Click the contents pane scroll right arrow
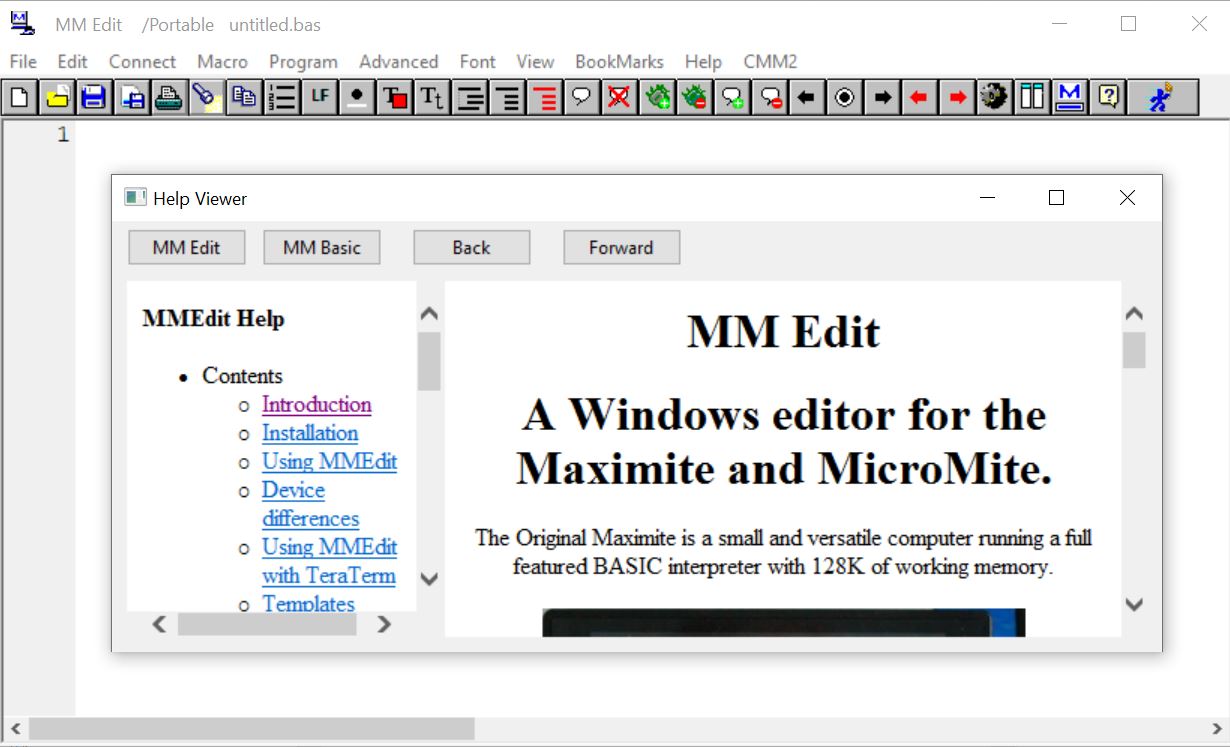 click(384, 624)
